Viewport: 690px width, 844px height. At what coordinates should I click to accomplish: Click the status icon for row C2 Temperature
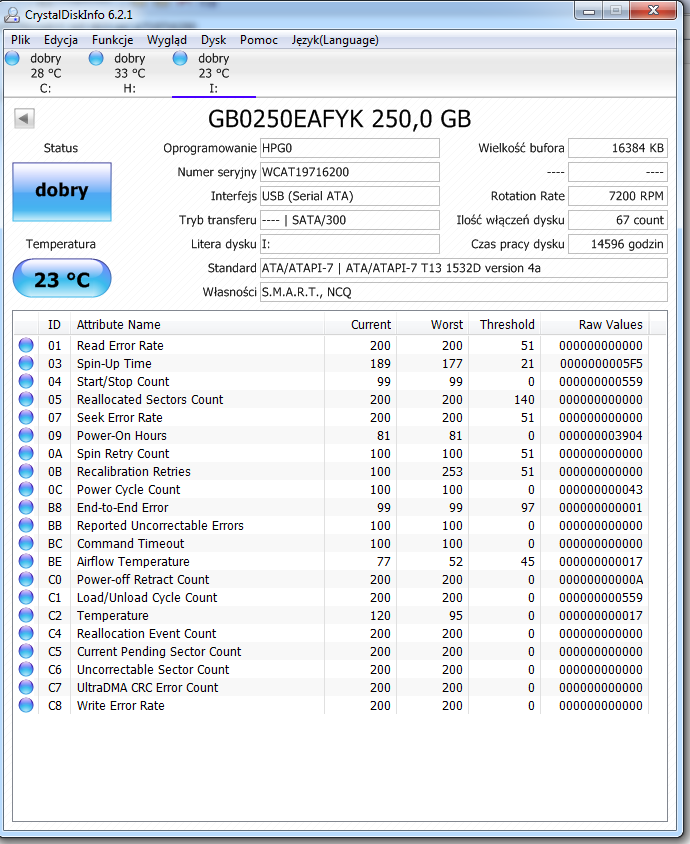pos(26,615)
